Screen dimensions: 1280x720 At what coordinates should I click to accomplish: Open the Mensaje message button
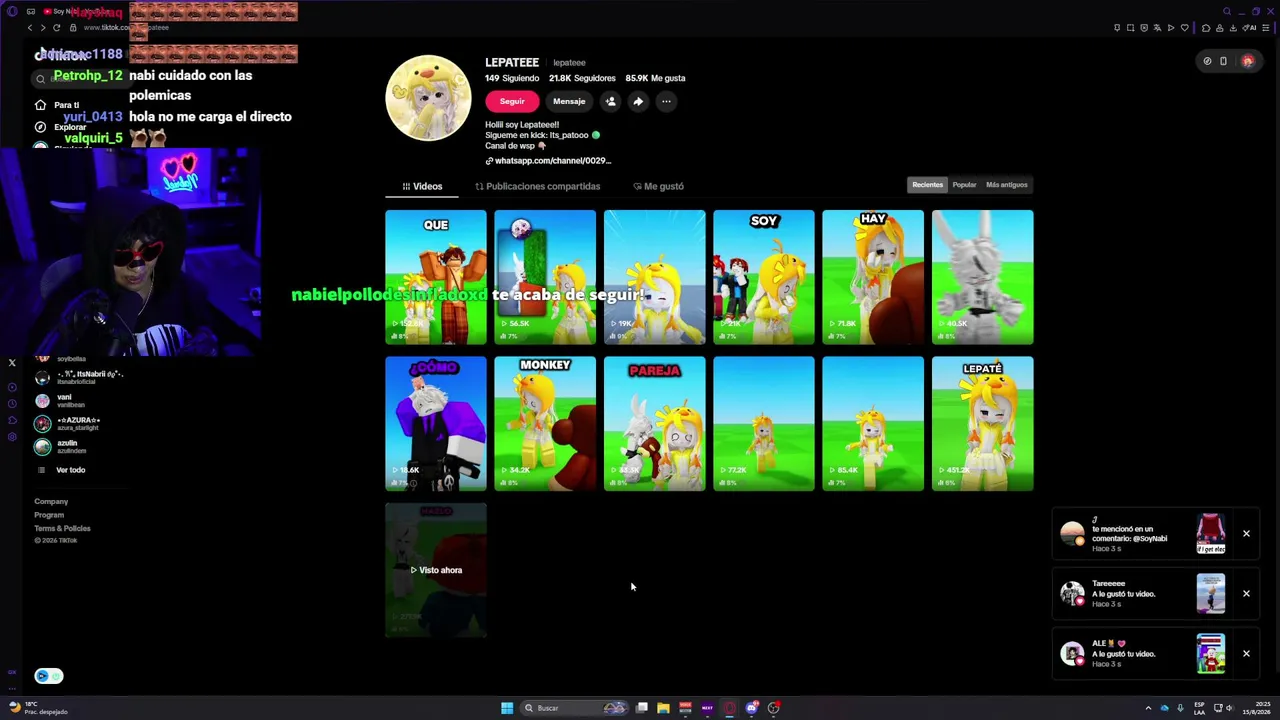569,101
